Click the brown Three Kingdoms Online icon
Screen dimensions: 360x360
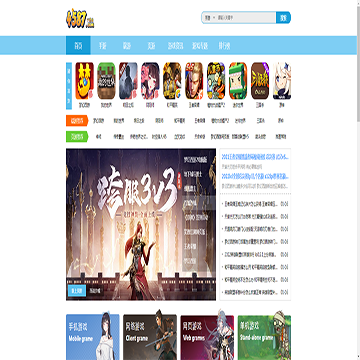click(x=260, y=81)
